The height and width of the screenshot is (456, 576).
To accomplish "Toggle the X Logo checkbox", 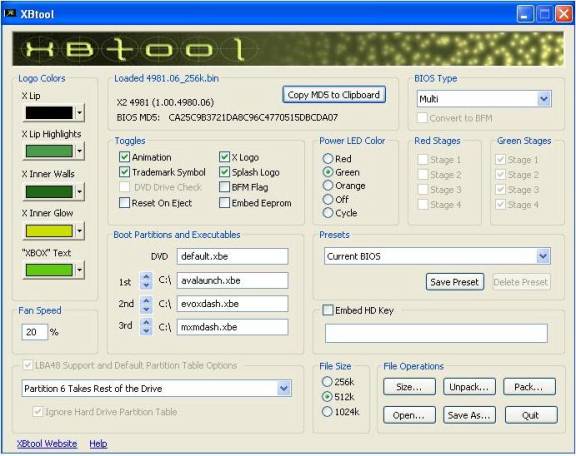I will click(x=224, y=157).
